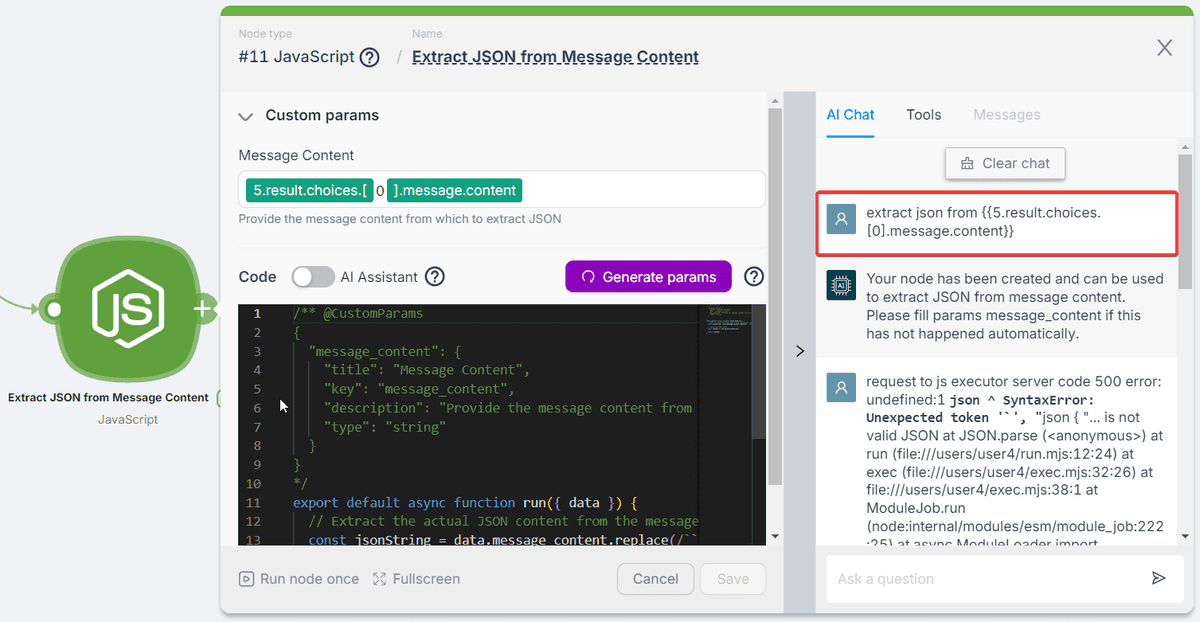
Task: Close the node settings panel
Action: coord(1164,48)
